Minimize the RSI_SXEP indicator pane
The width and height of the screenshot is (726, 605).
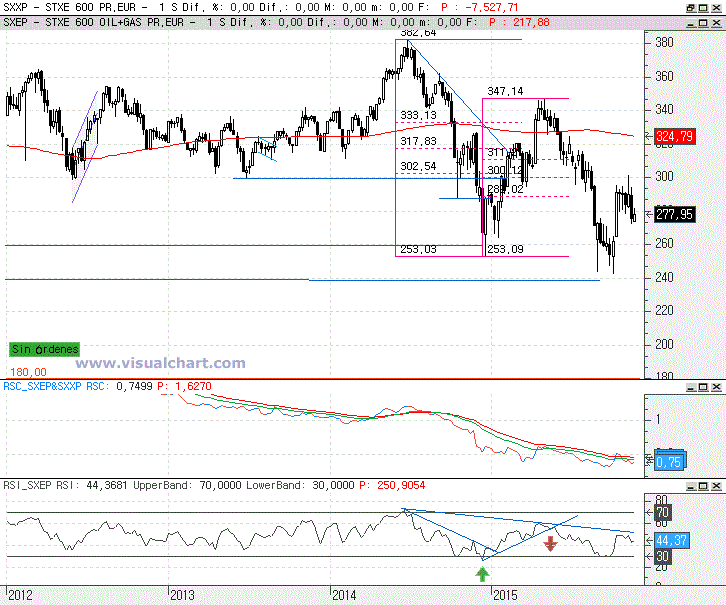[691, 486]
